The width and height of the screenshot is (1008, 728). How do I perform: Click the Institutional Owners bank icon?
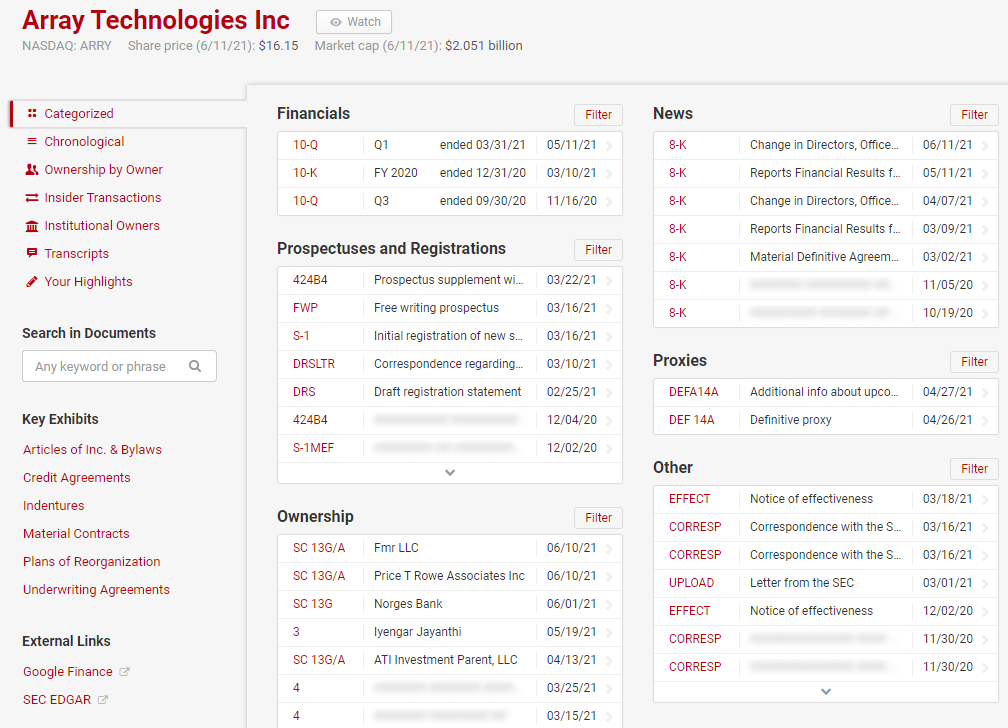(x=32, y=226)
